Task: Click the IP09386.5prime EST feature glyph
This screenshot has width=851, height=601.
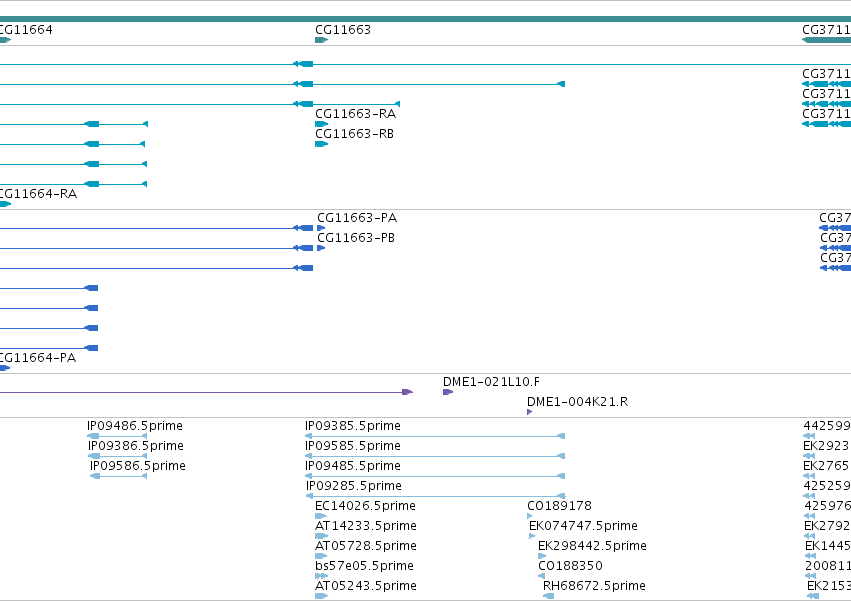Action: tap(117, 456)
